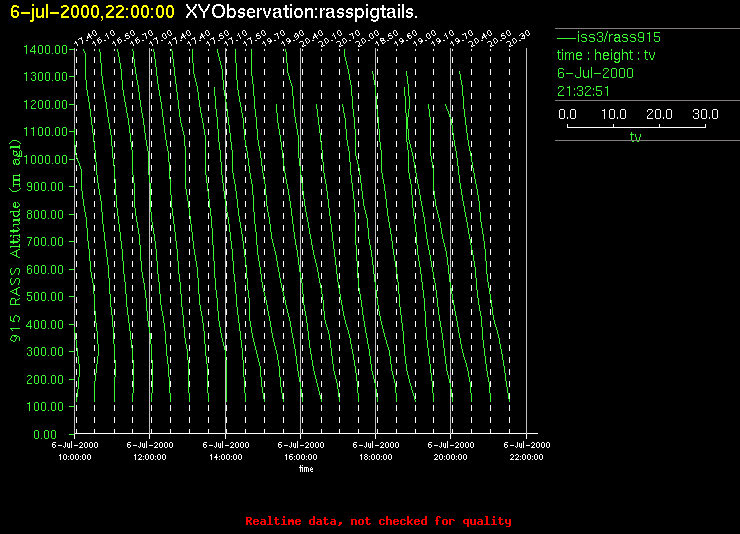Screen dimensions: 740x534
Task: Click the profile label '16.10' above the plot
Action: tap(104, 38)
